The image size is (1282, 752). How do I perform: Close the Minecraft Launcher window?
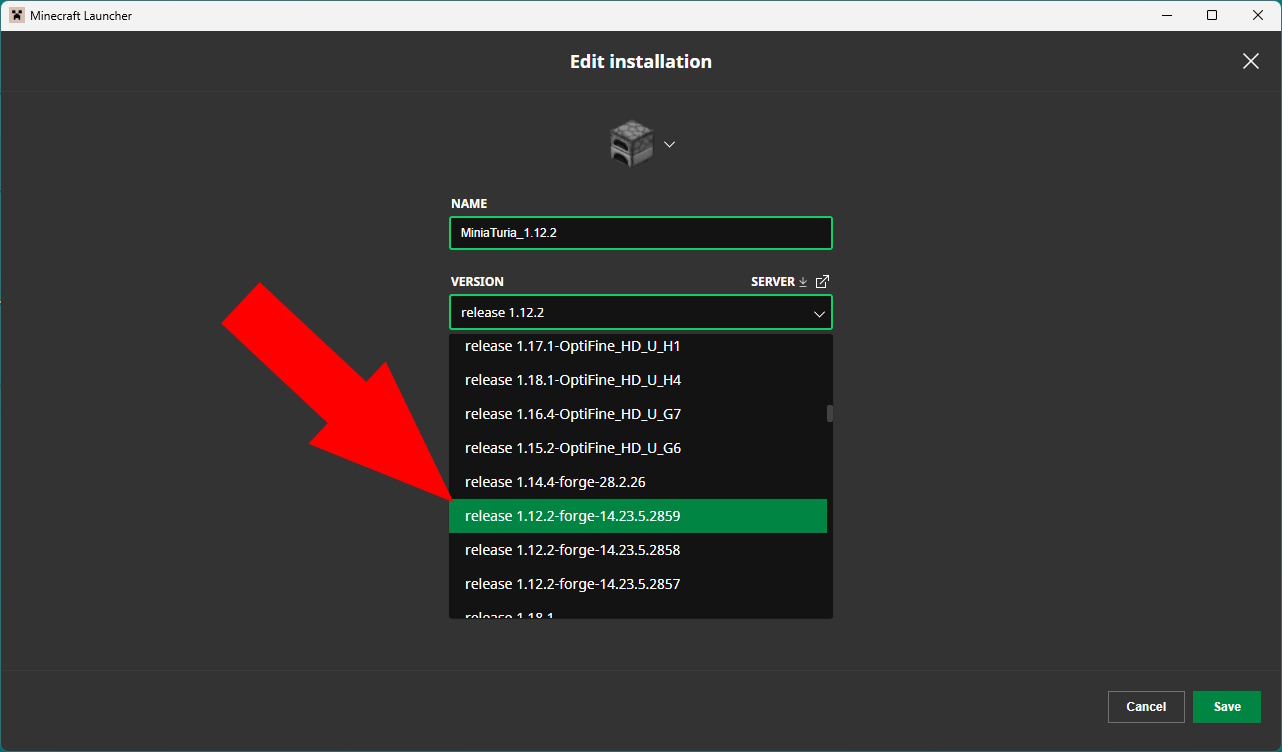pyautogui.click(x=1258, y=15)
